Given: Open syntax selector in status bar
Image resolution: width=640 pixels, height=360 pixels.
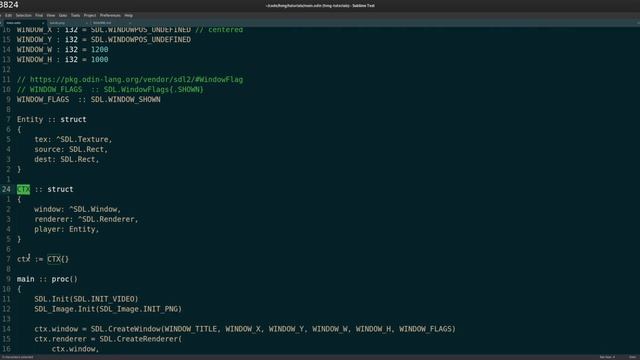Looking at the screenshot, I should click(632, 357).
